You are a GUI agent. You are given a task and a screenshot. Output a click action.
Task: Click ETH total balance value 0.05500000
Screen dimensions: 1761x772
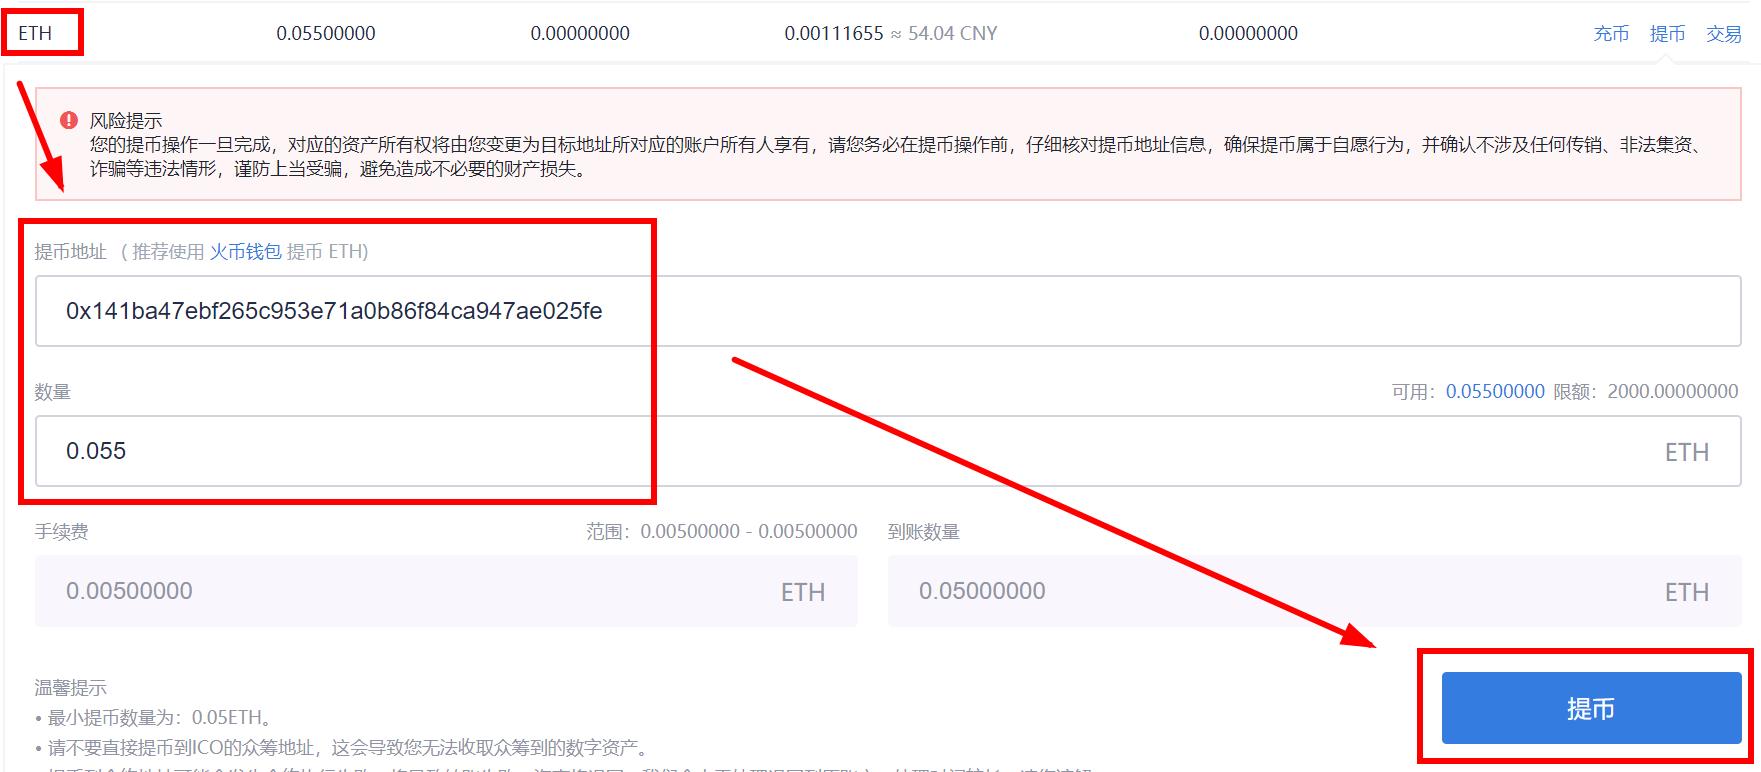click(x=326, y=33)
